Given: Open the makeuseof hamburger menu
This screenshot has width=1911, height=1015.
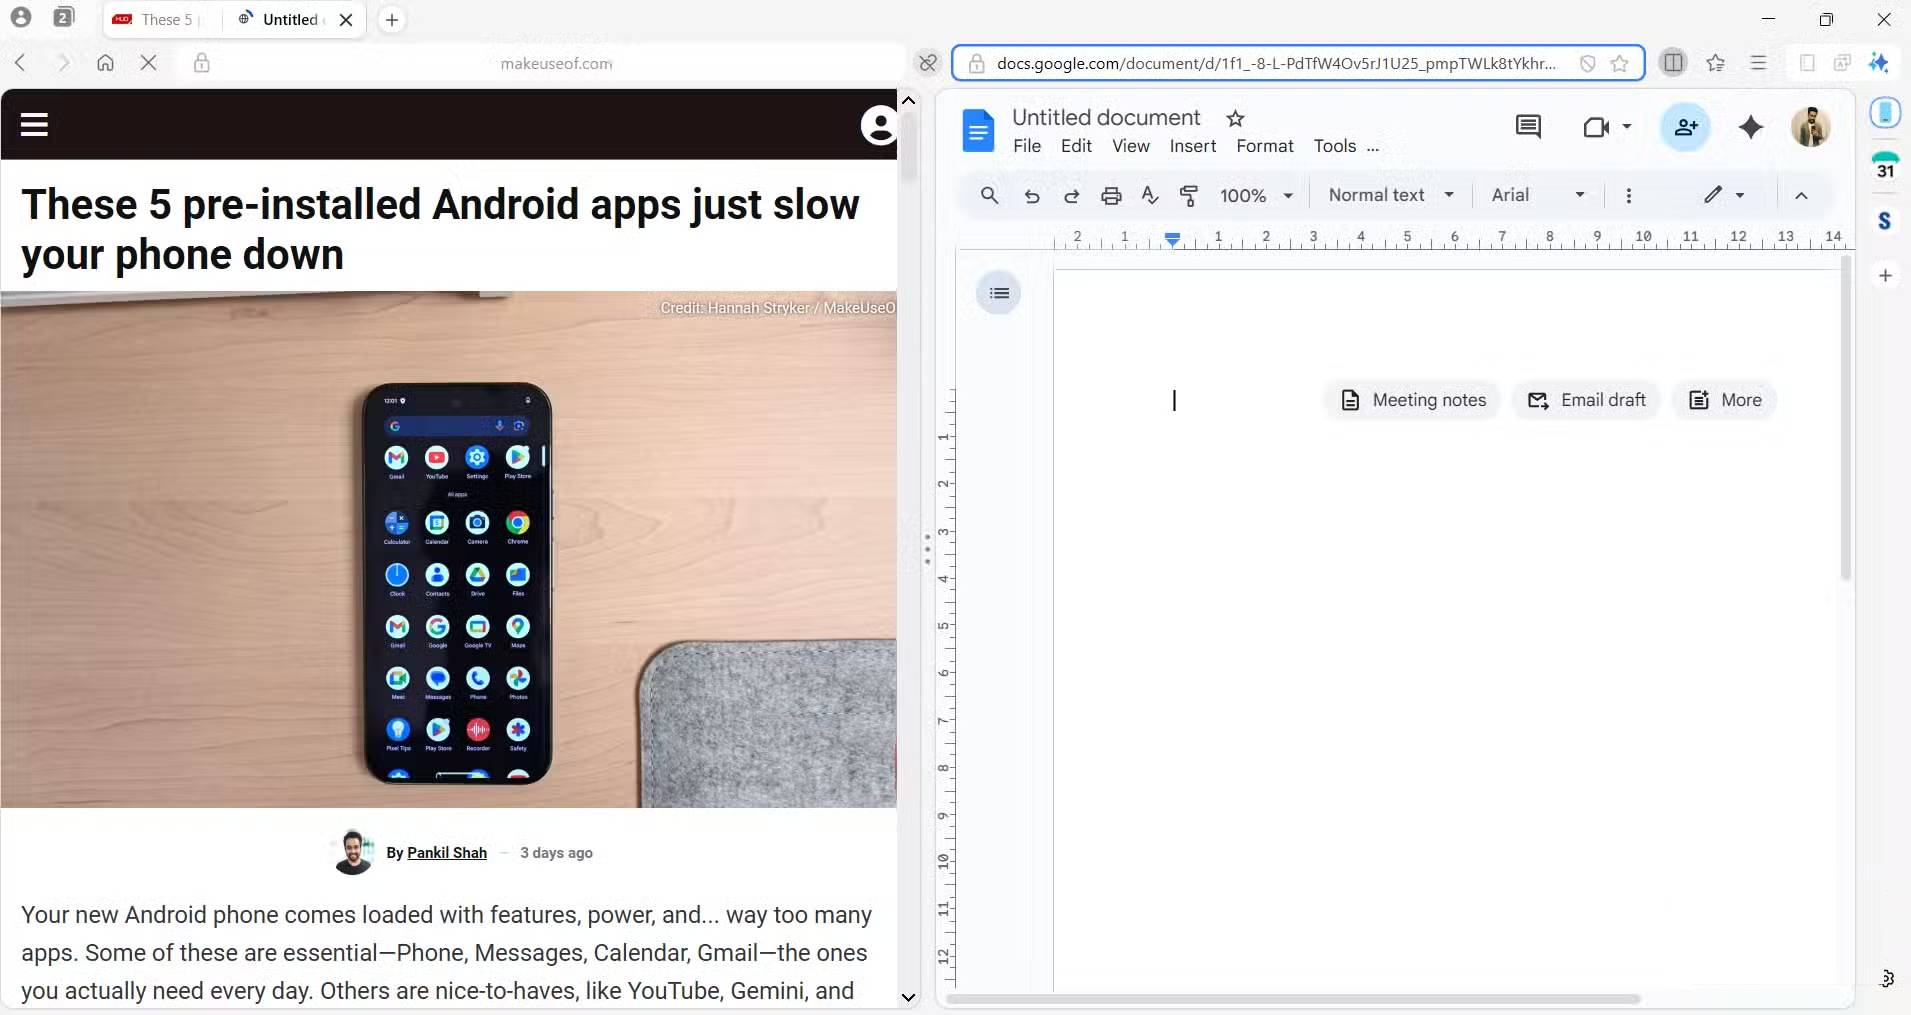Looking at the screenshot, I should click(34, 125).
